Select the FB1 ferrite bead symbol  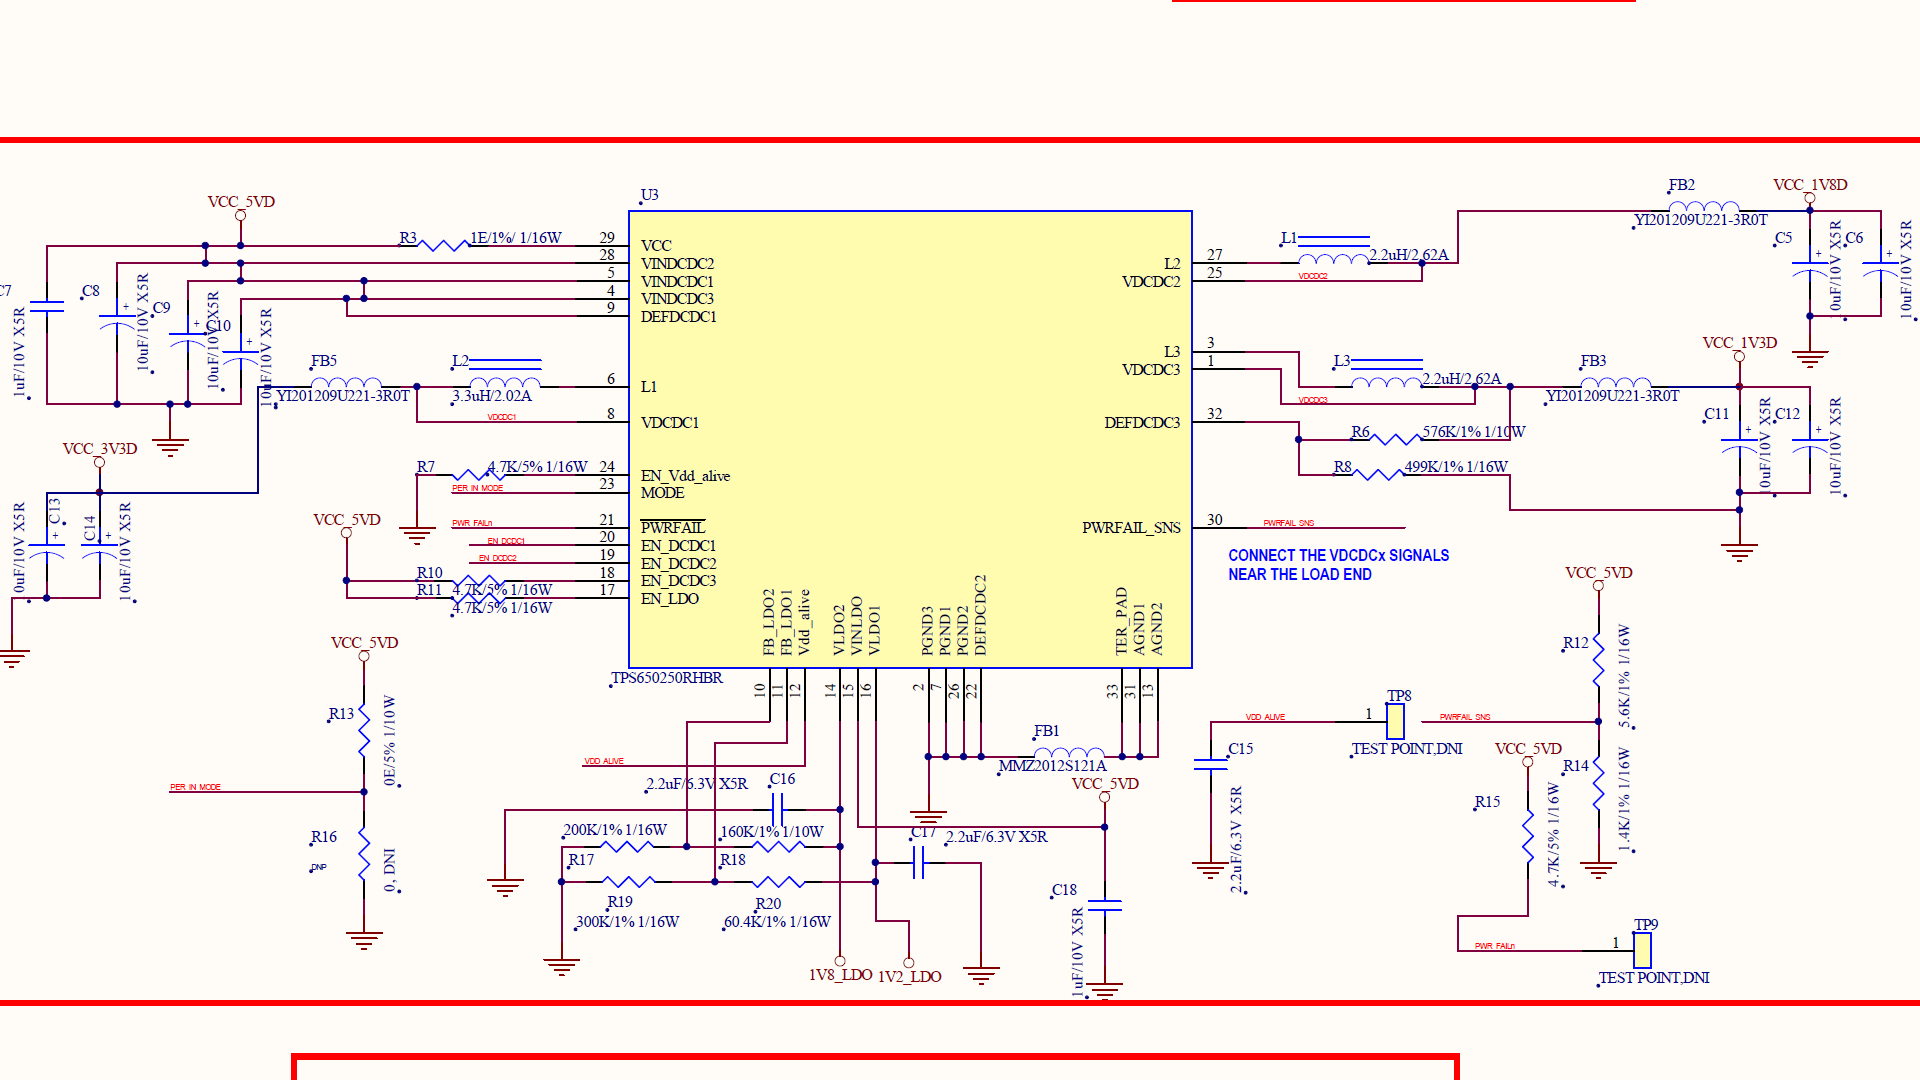[1069, 753]
